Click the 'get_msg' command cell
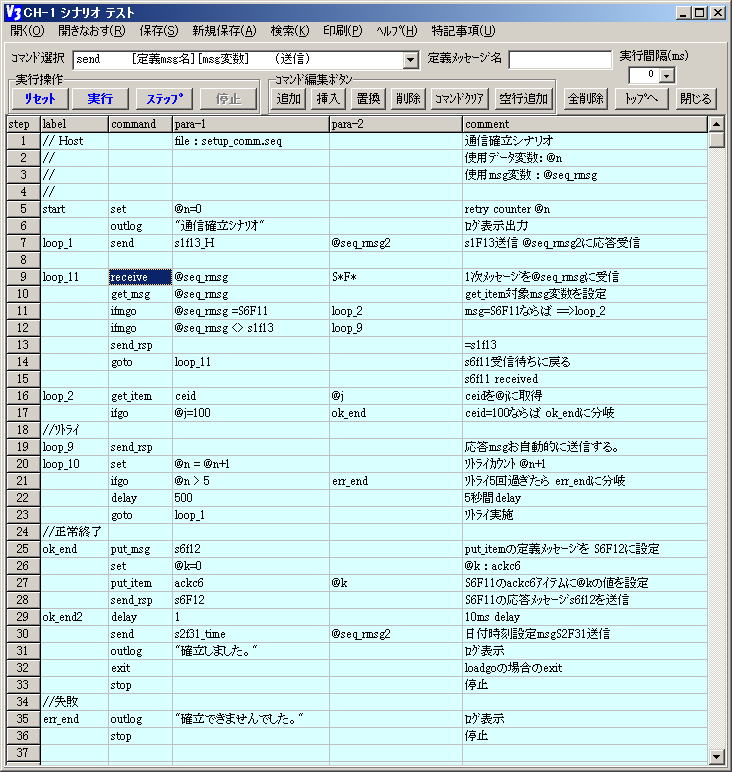Screen dimensions: 732x772 click(x=140, y=294)
